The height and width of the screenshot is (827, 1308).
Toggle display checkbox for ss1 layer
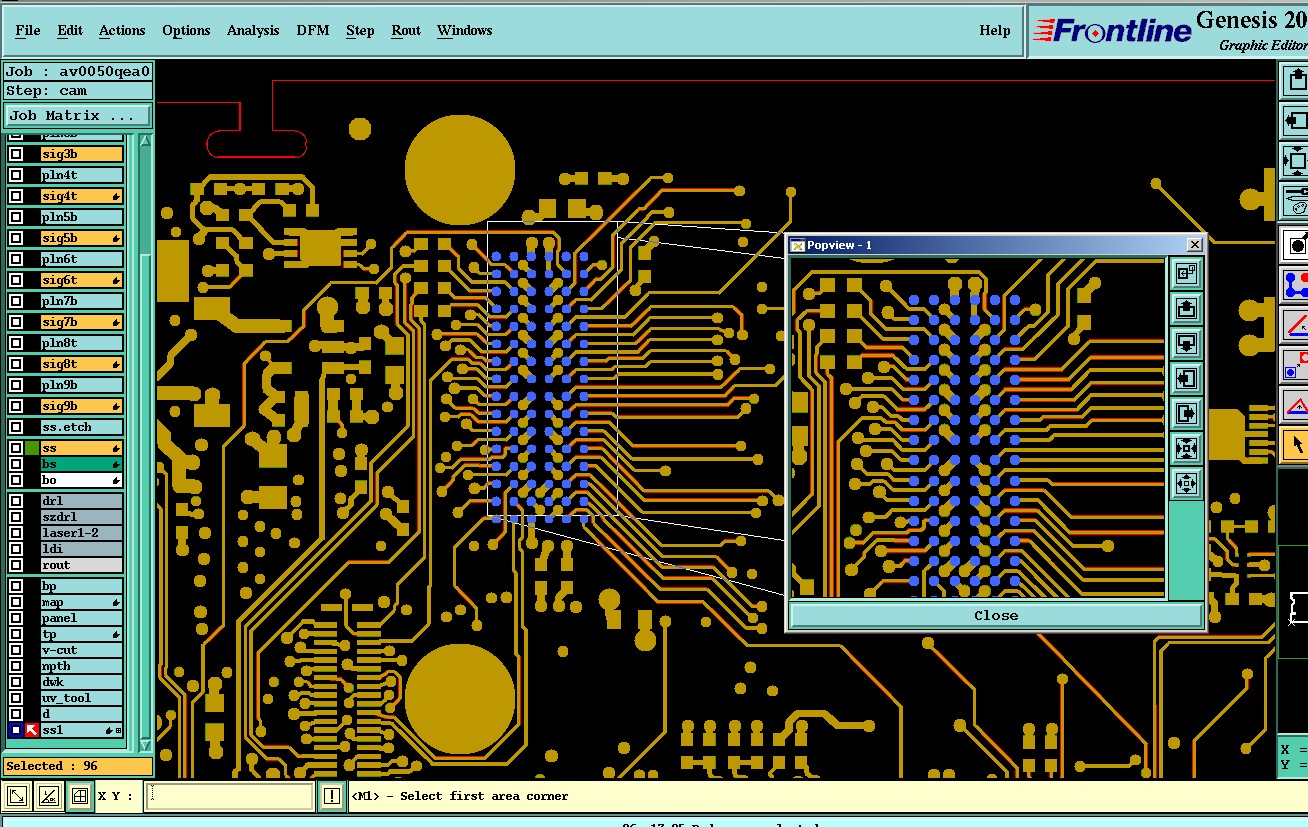(16, 730)
